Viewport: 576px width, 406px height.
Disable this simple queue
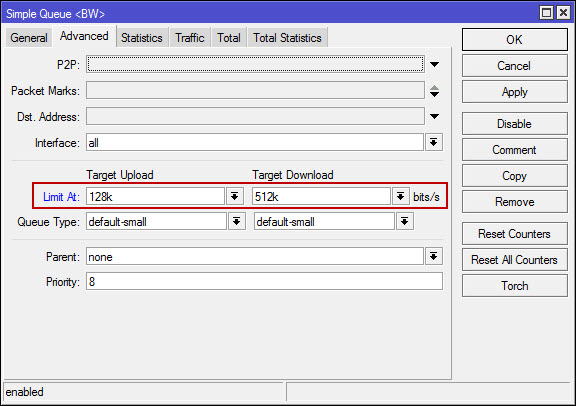(514, 124)
